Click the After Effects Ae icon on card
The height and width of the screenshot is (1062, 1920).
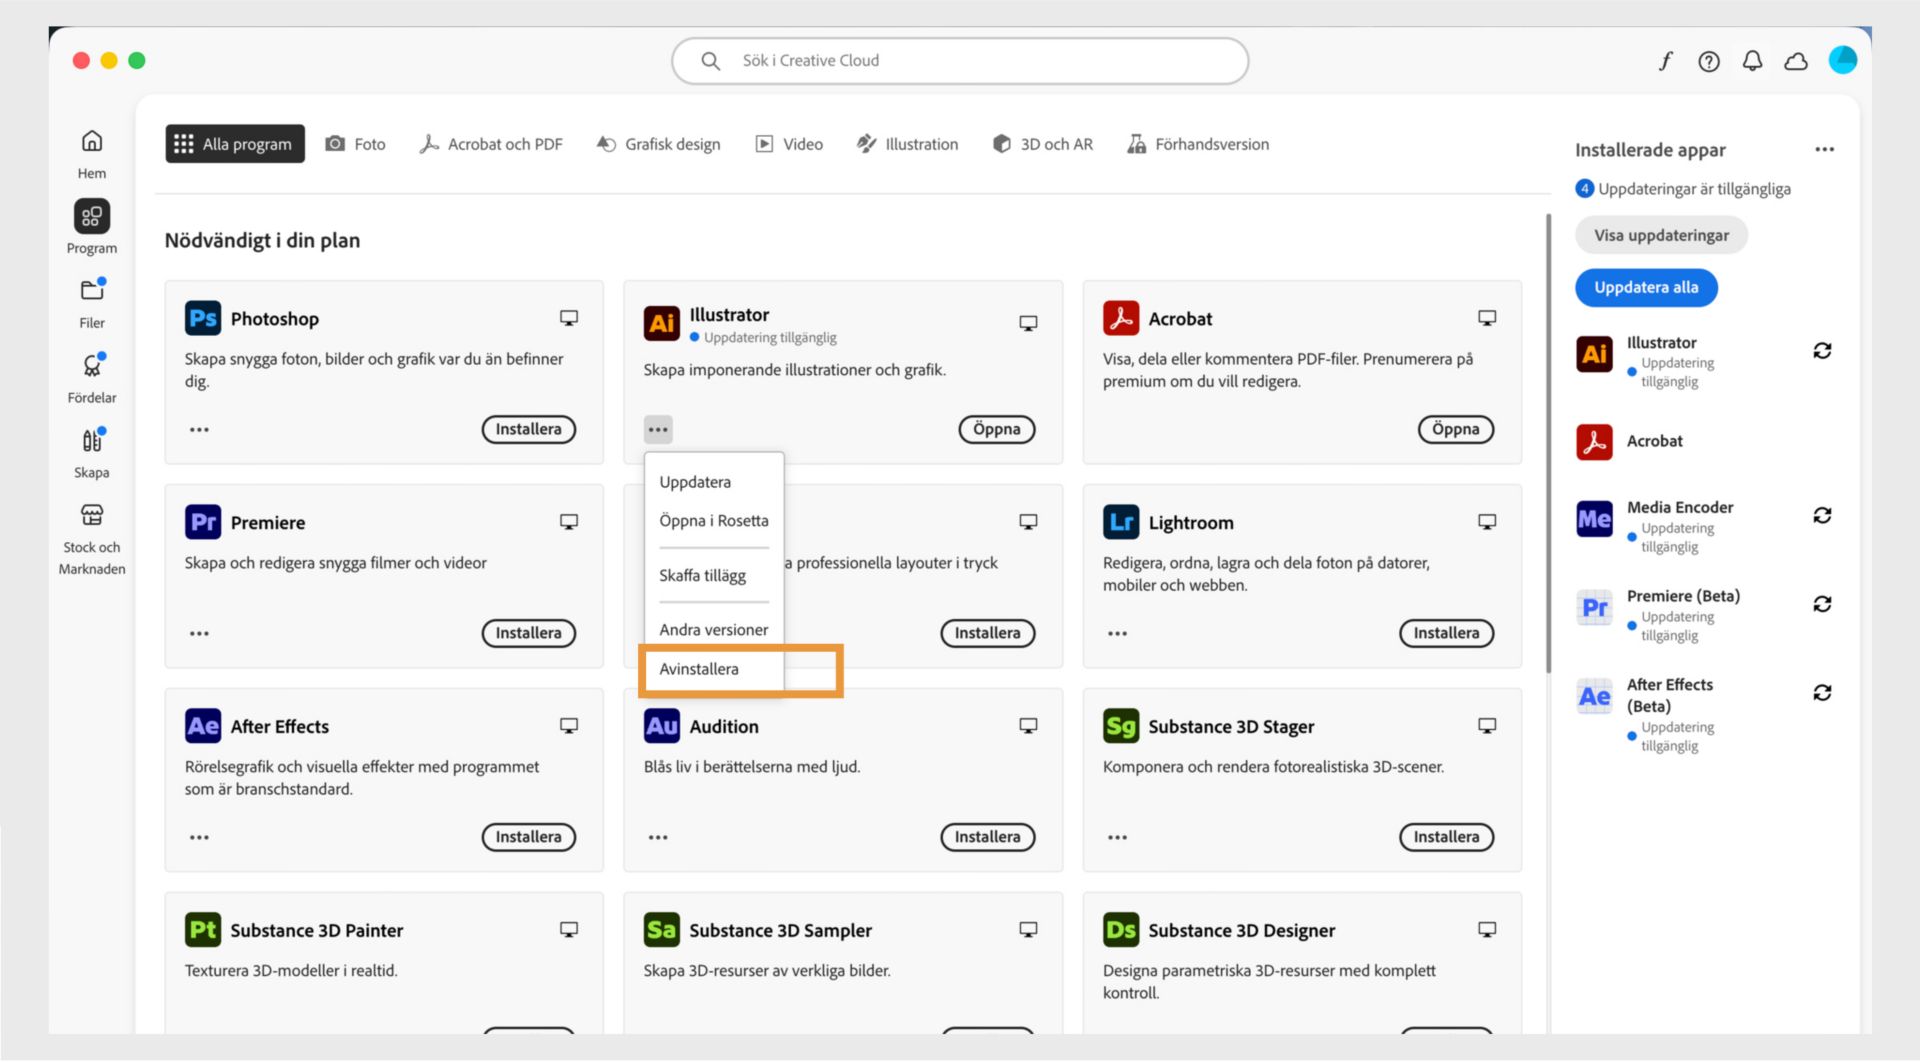[x=203, y=726]
